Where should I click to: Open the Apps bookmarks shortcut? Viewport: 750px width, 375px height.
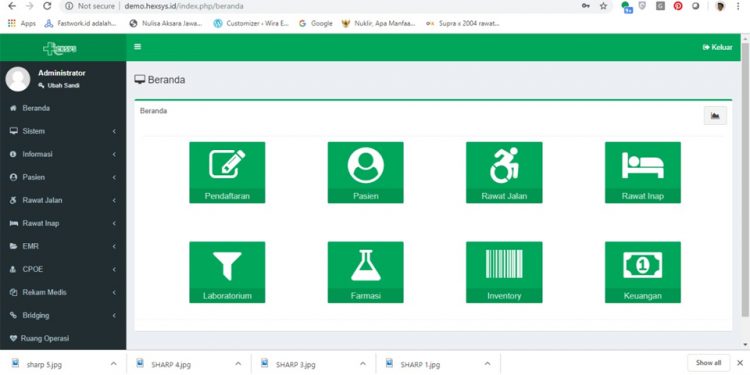[x=22, y=23]
